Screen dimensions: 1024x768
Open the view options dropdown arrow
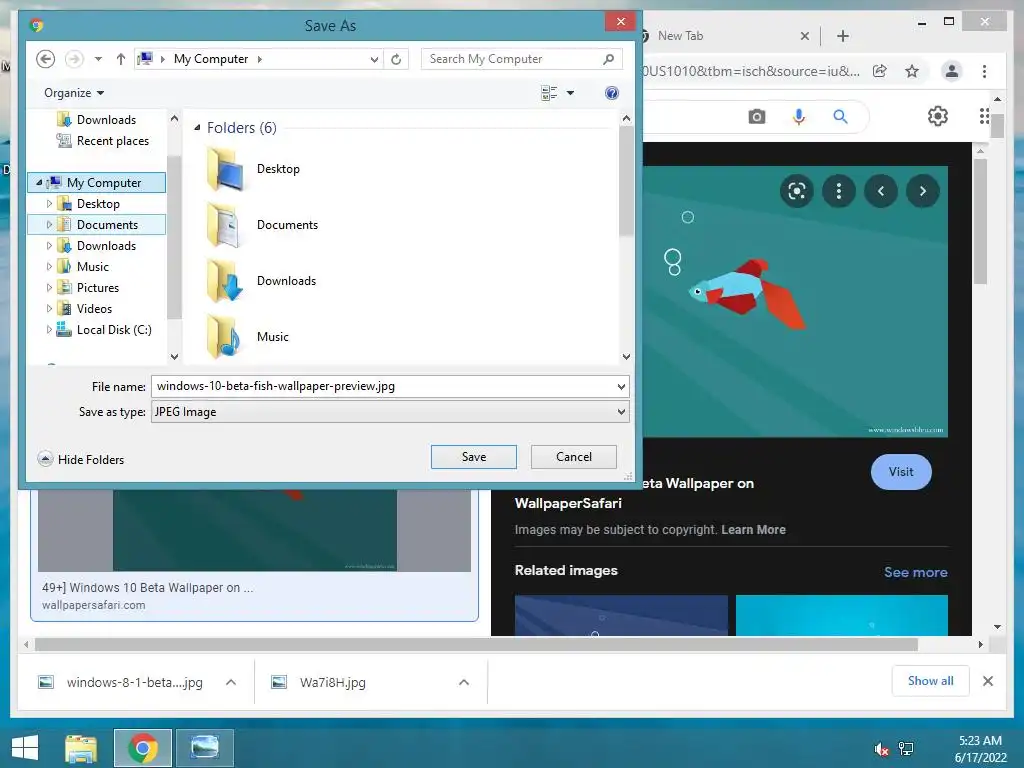click(570, 93)
